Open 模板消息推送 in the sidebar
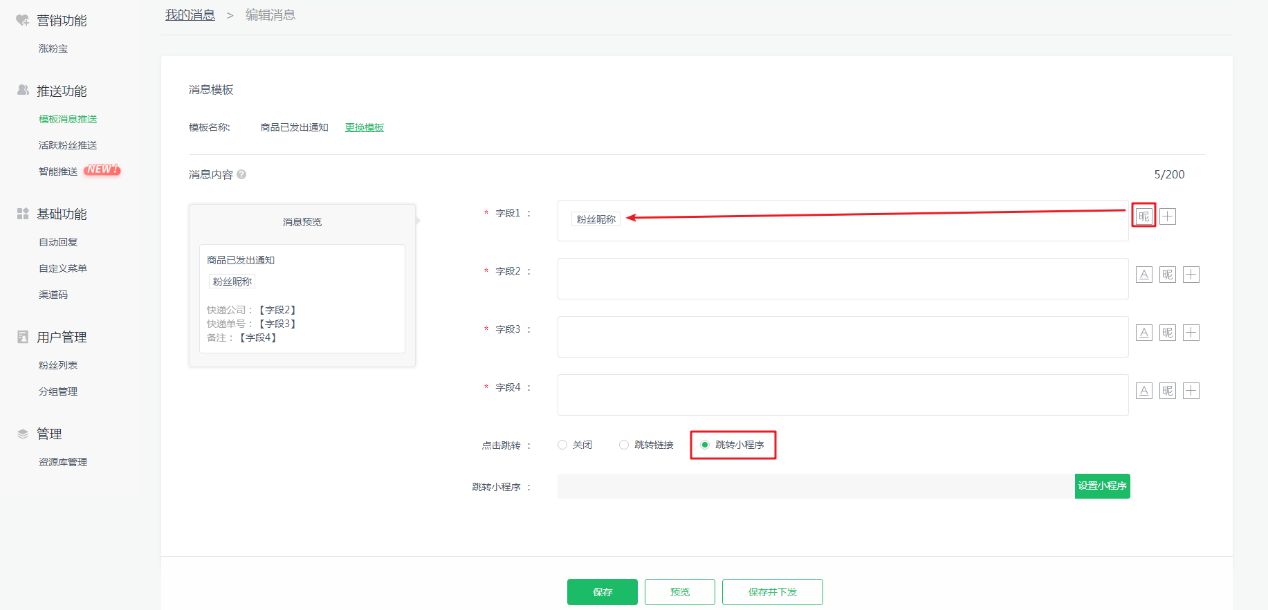This screenshot has width=1268, height=610. [x=67, y=119]
